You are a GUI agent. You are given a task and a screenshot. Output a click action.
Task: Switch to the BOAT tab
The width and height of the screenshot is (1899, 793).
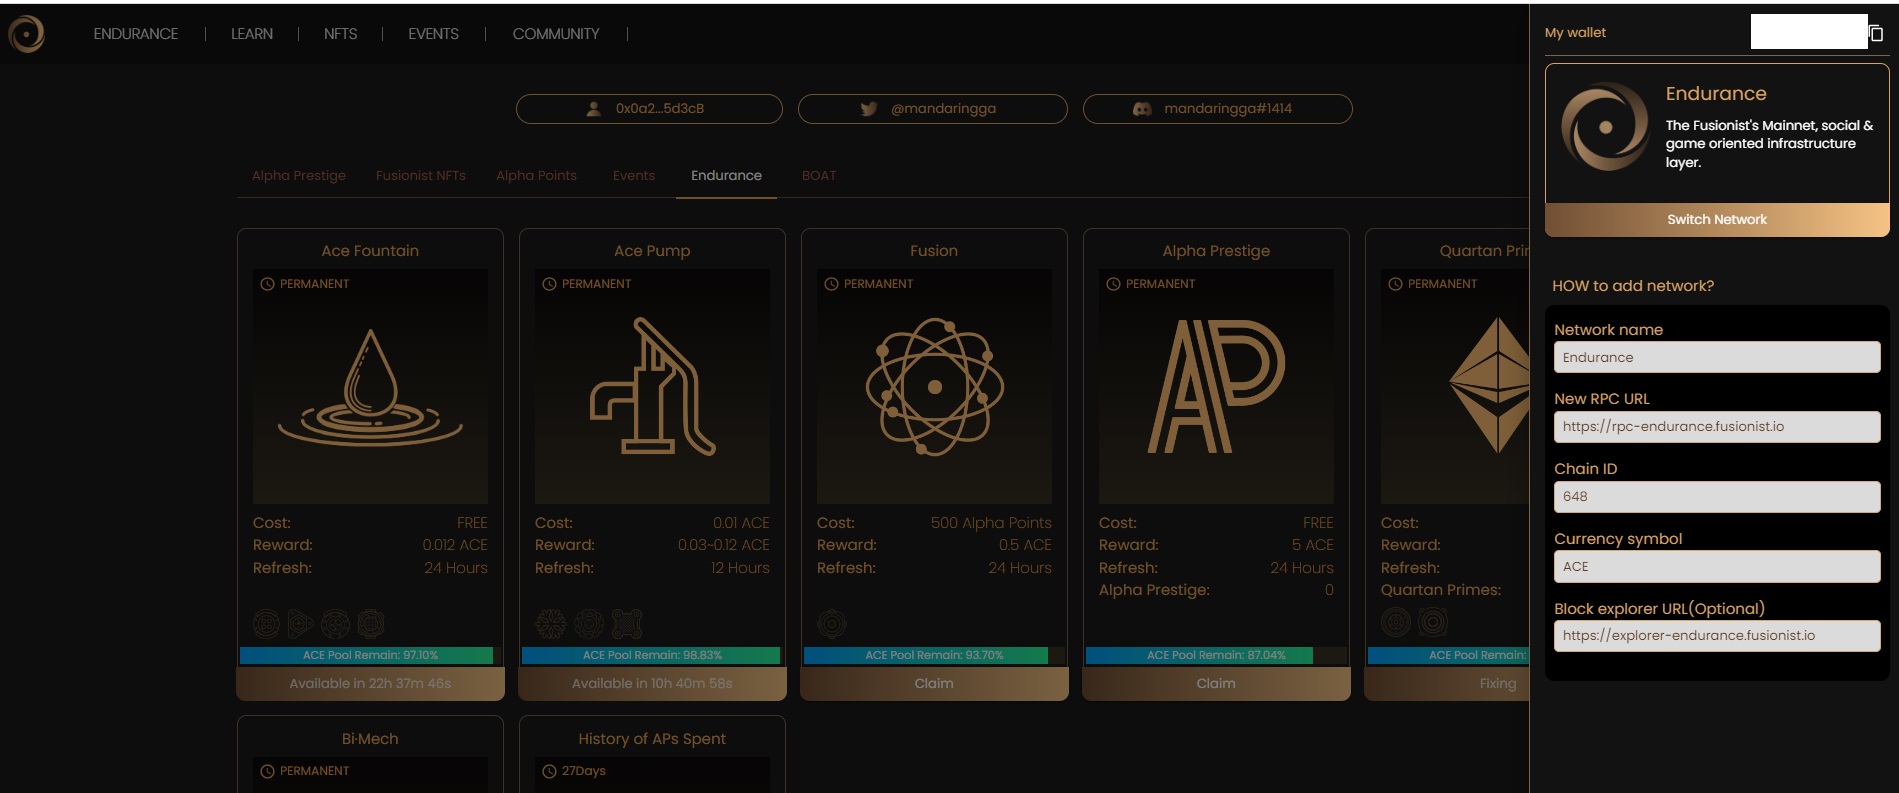pyautogui.click(x=819, y=176)
